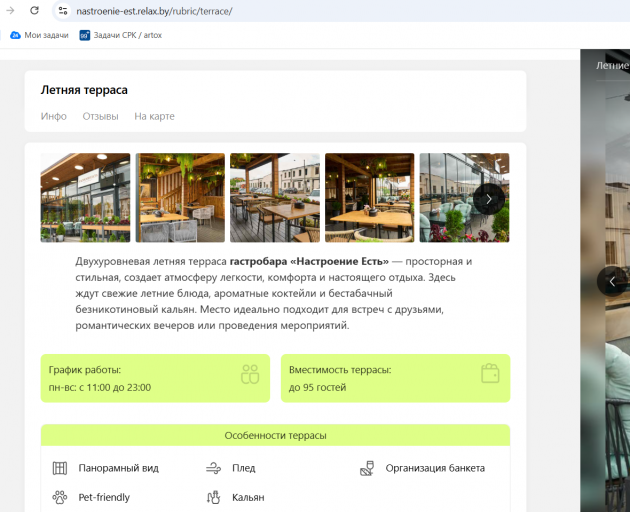Go forward with the browser arrow icon
The width and height of the screenshot is (630, 512).
click(x=10, y=10)
